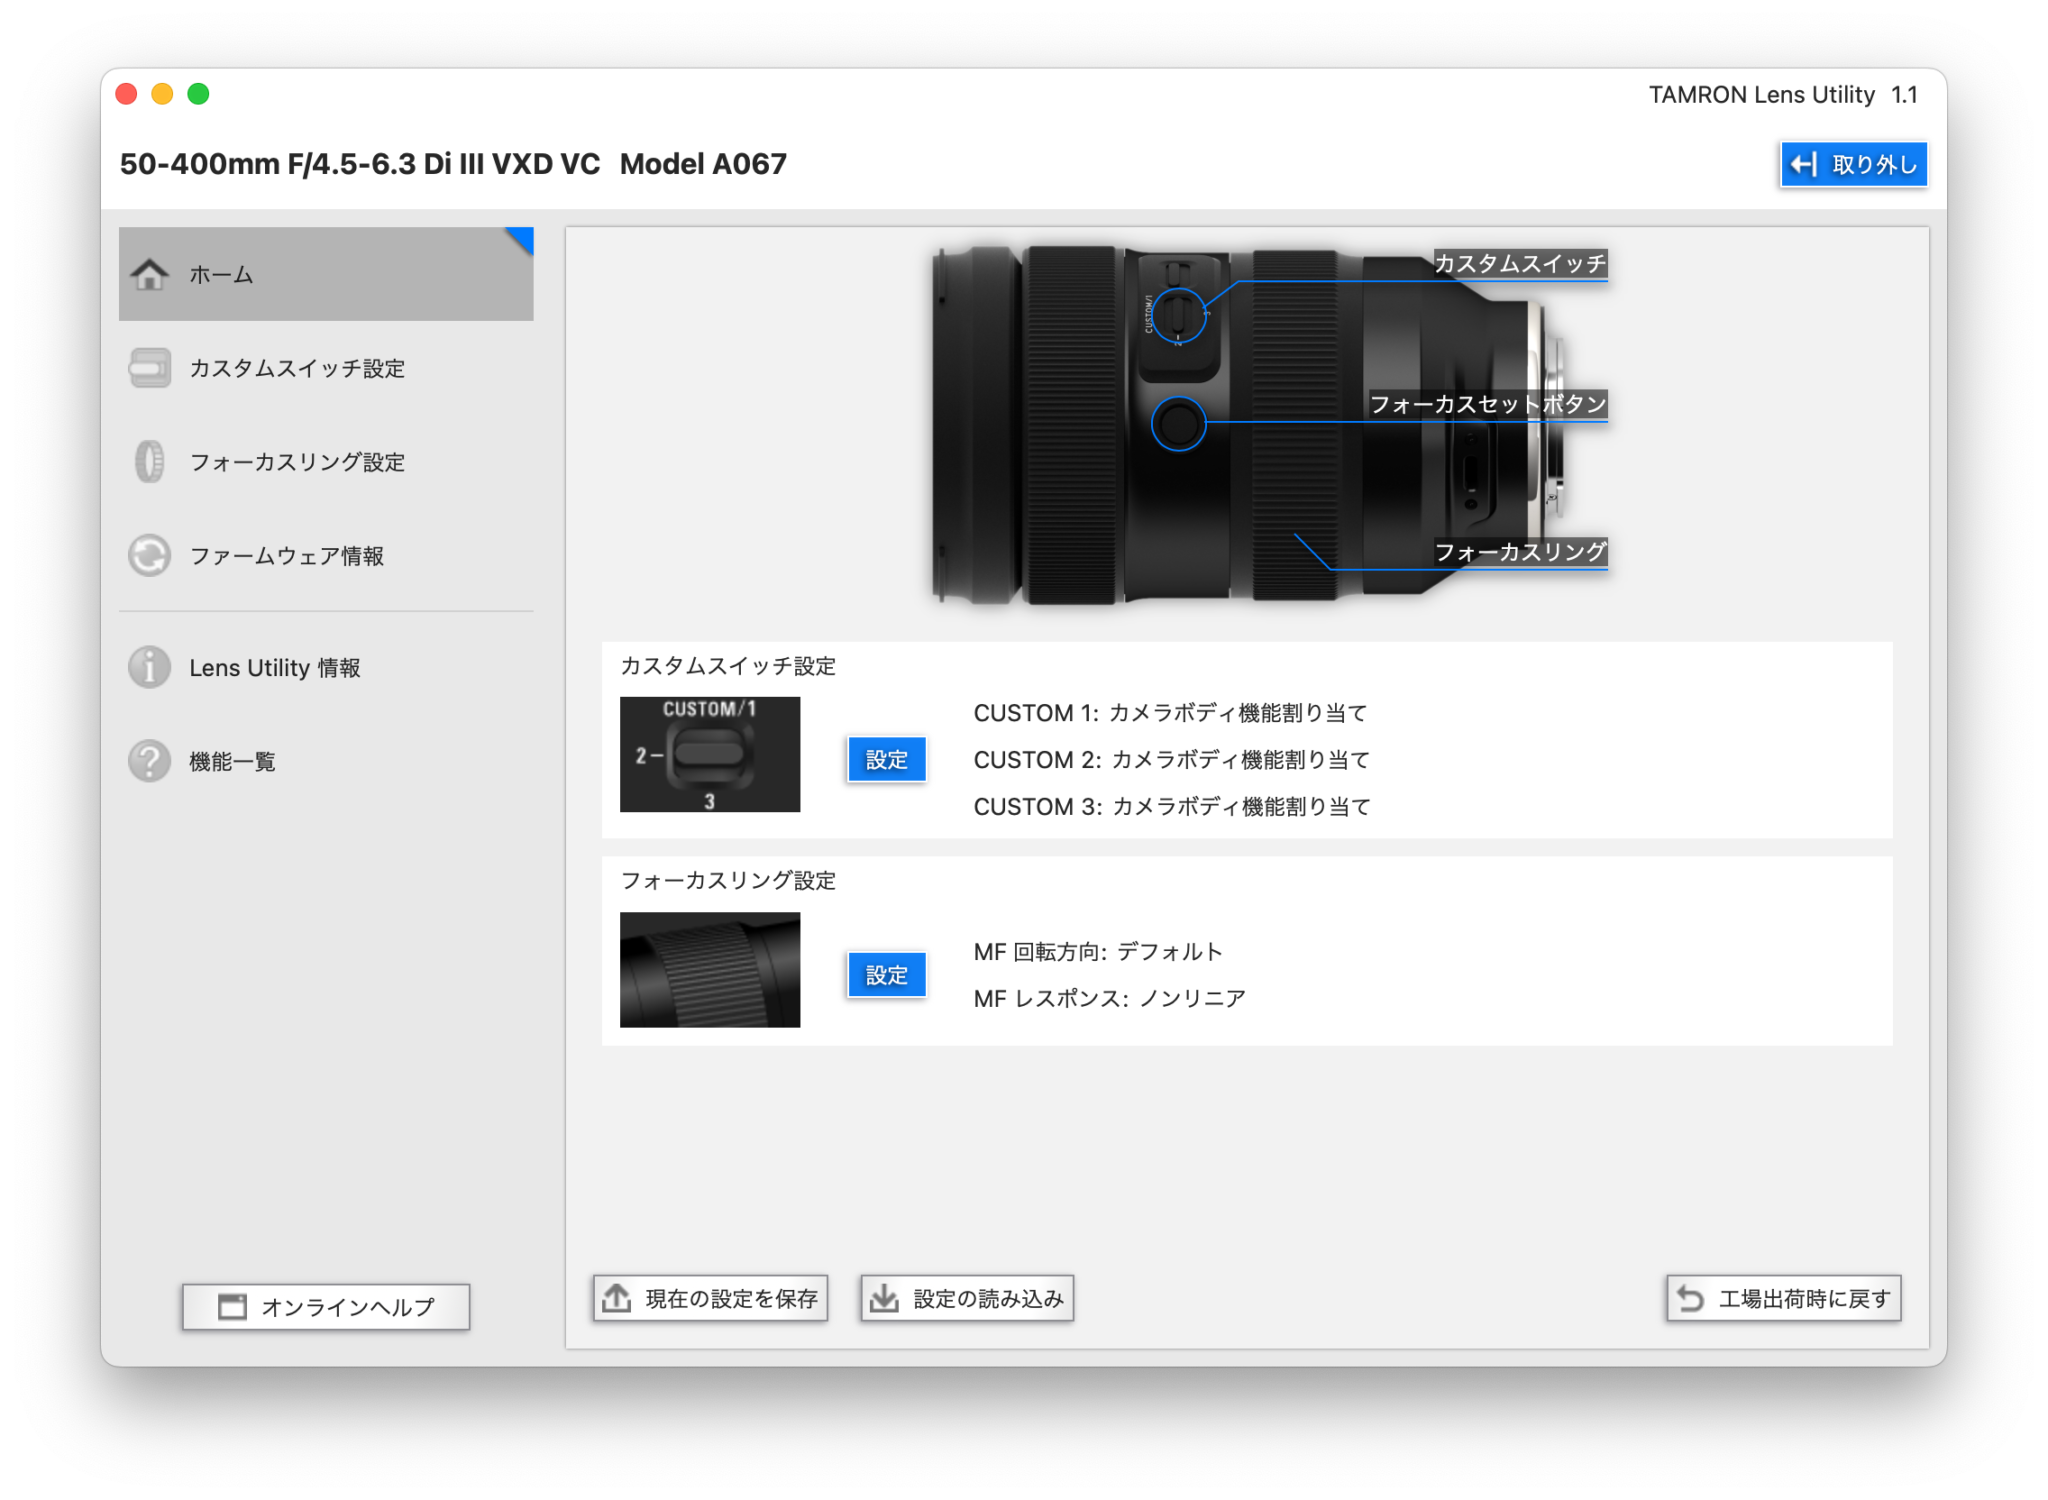Screen dimensions: 2048x1500
Task: Switch to the カスタムスイッチ設定 page
Action: click(297, 368)
